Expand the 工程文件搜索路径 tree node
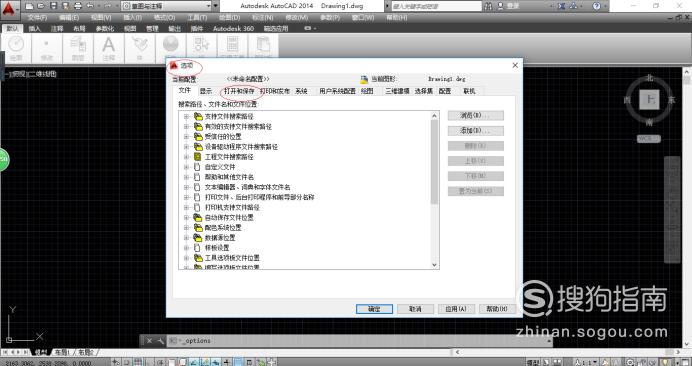Image resolution: width=692 pixels, height=366 pixels. [186, 157]
